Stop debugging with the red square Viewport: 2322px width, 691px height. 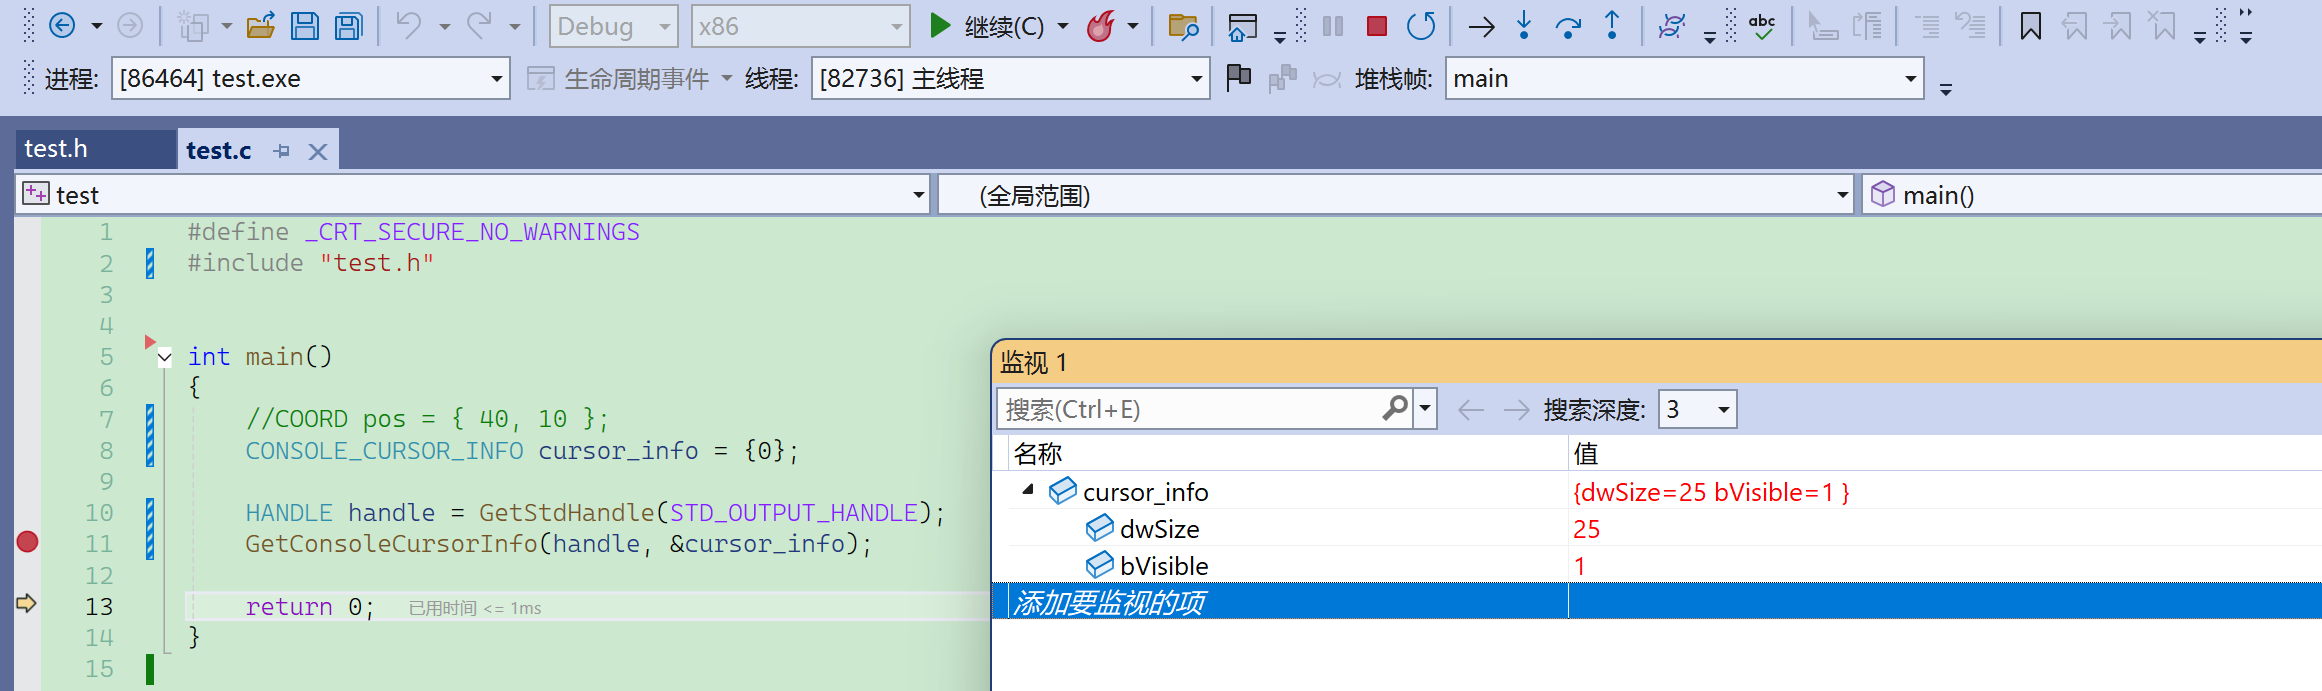1377,26
